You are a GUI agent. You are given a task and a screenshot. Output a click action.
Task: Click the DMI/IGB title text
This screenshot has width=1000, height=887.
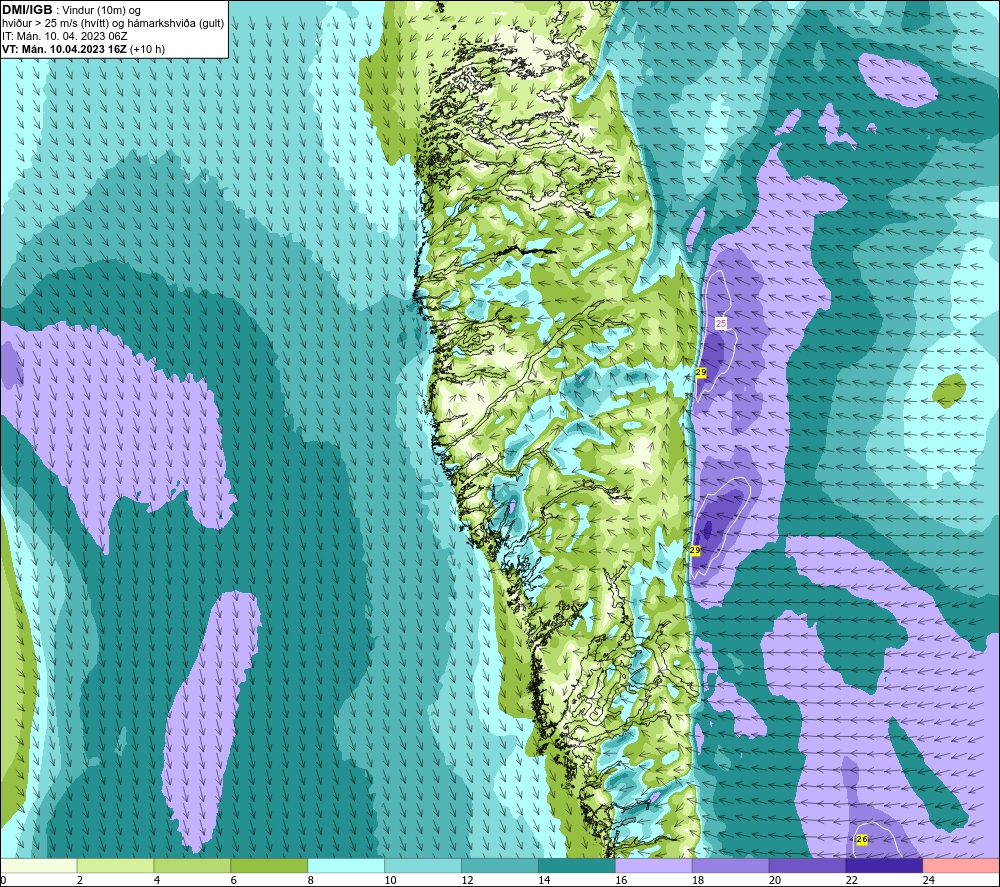point(27,10)
